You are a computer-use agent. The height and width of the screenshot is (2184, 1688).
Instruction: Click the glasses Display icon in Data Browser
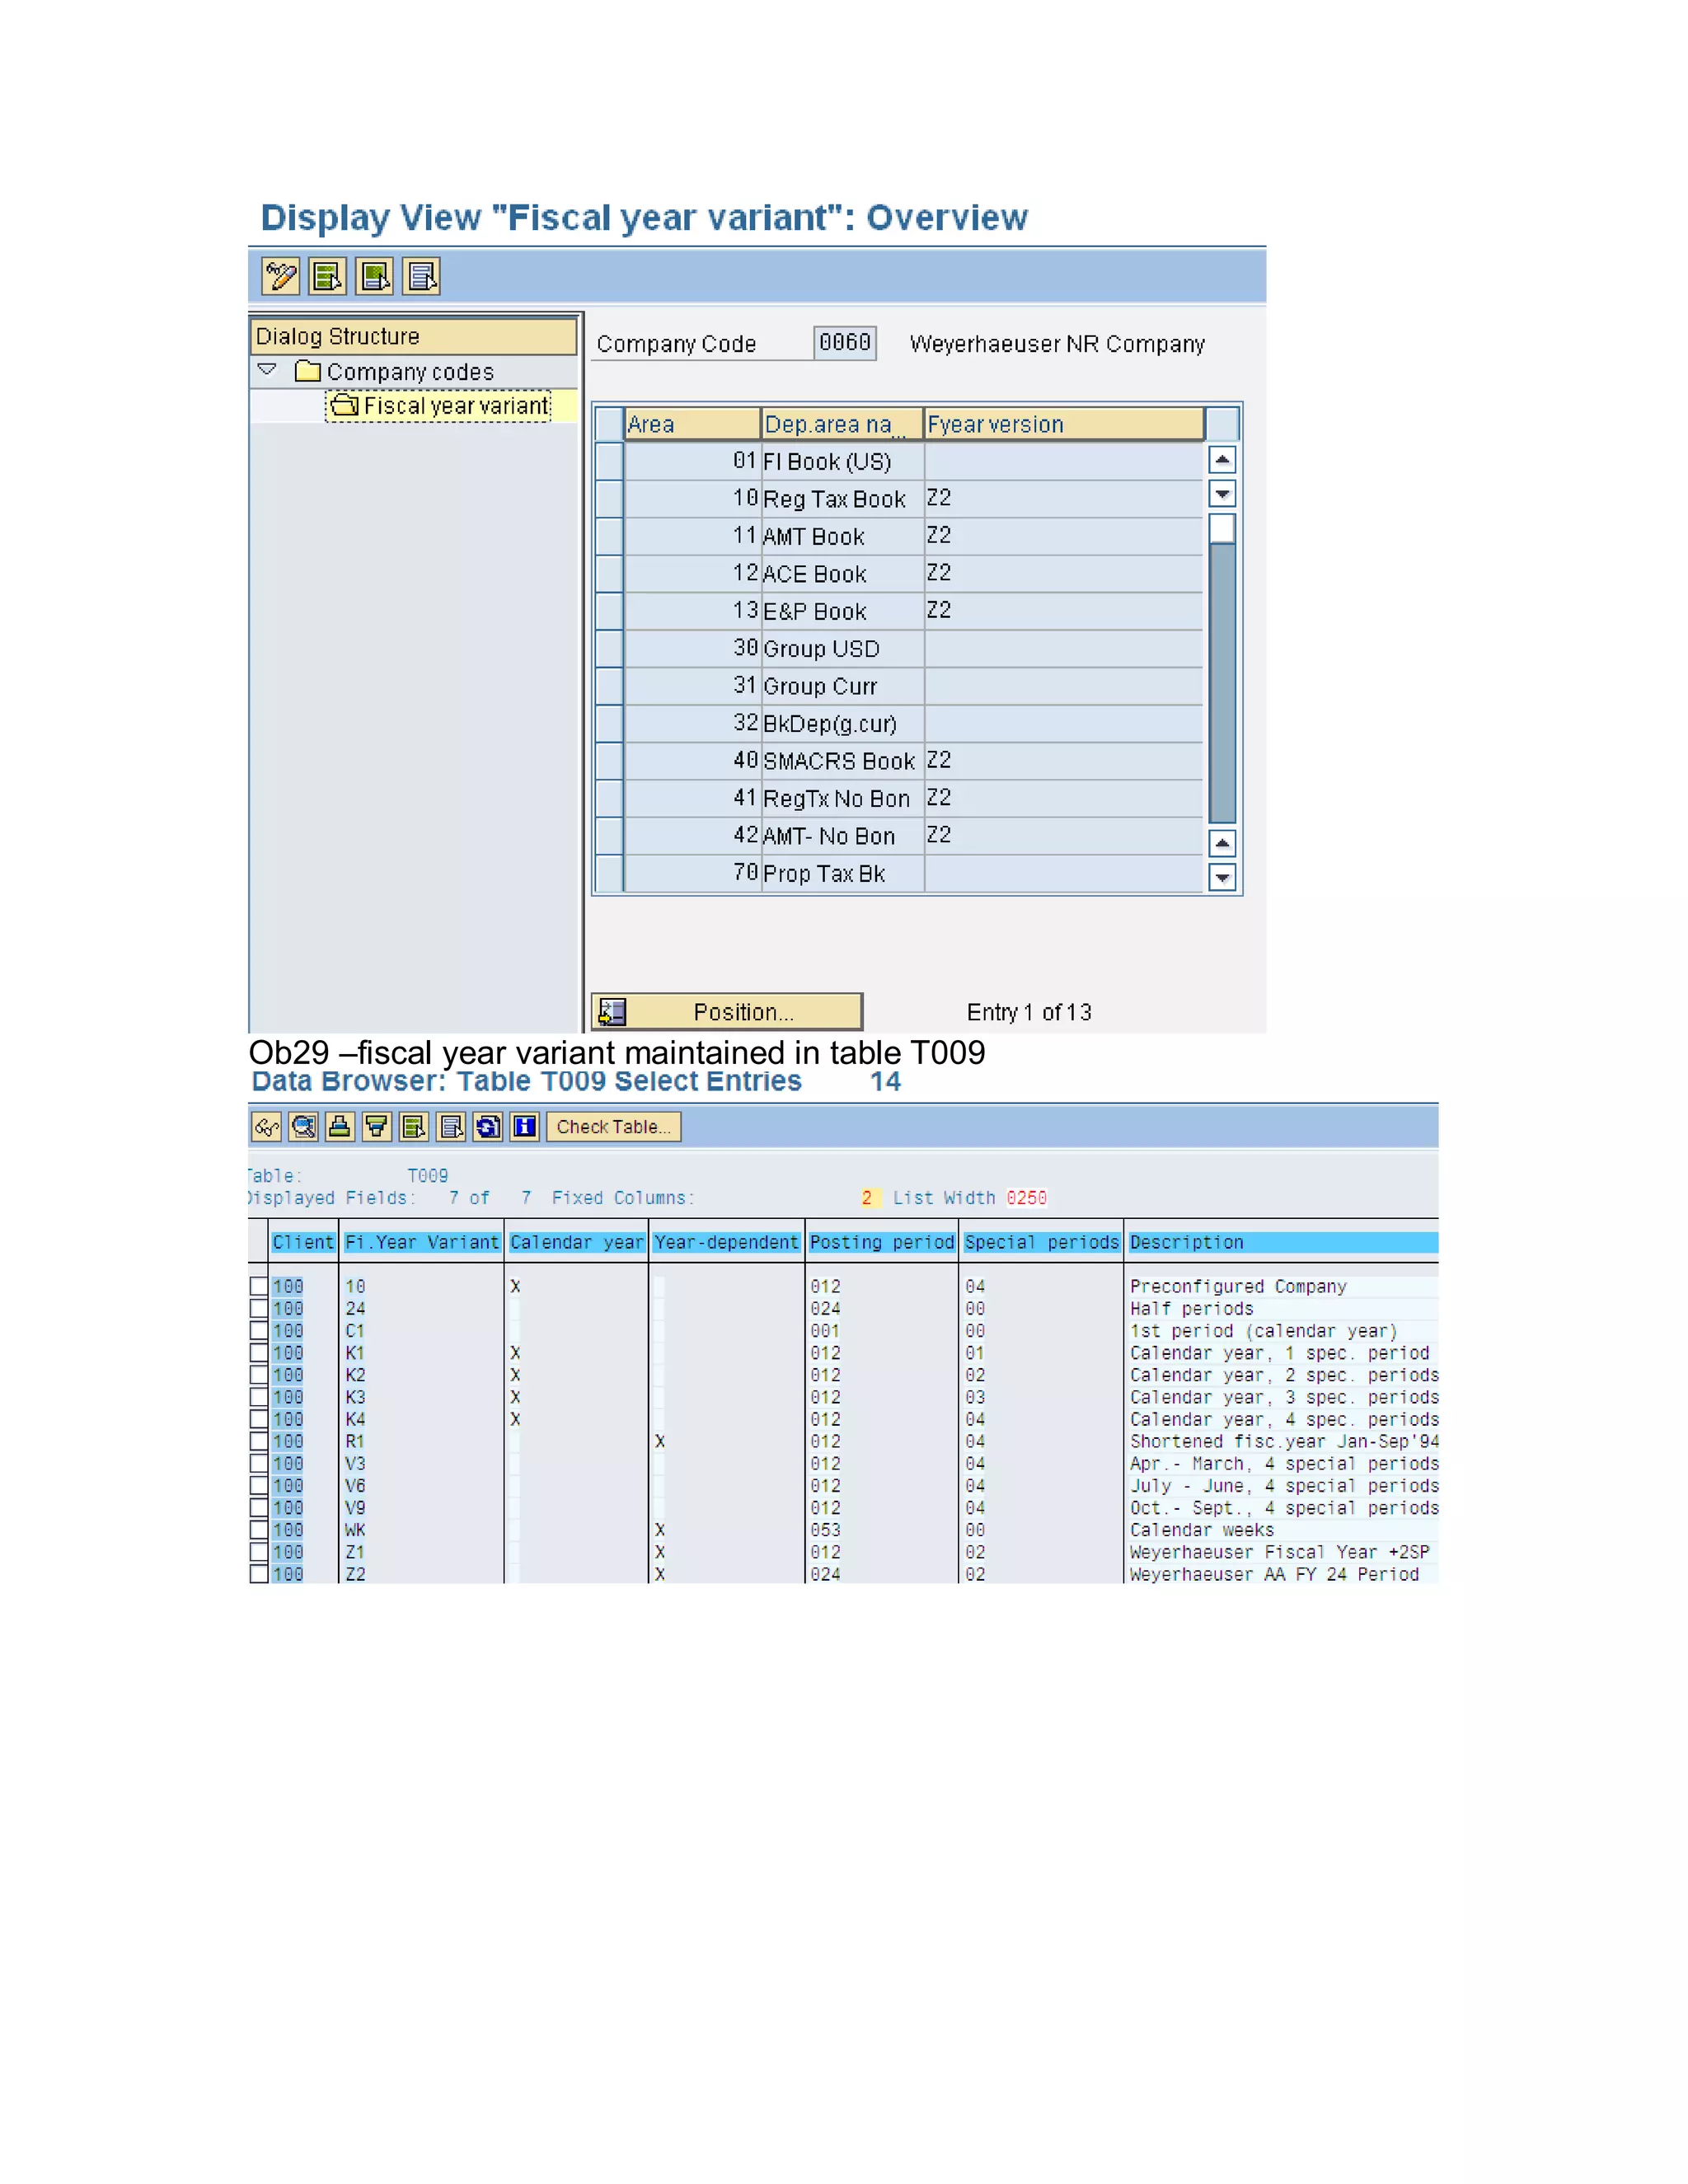pos(266,1127)
